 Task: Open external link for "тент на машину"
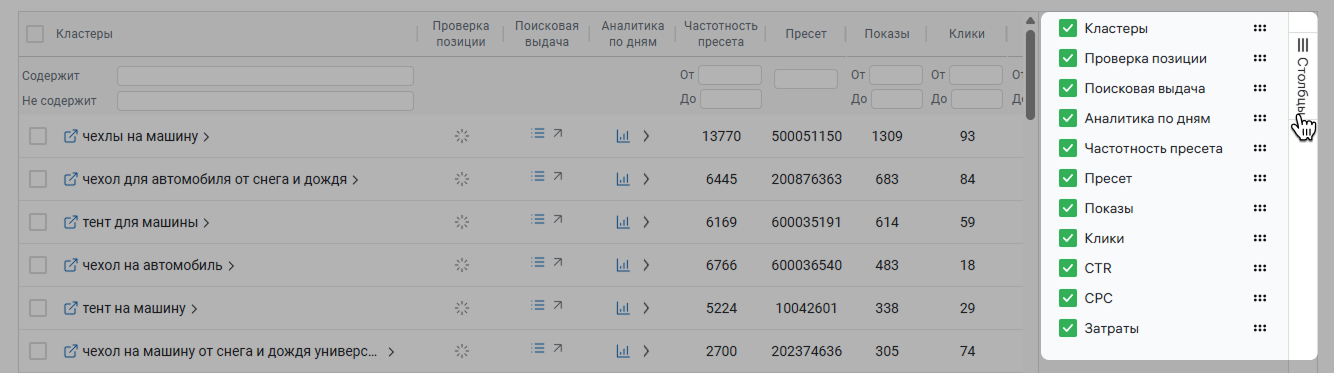(x=71, y=308)
